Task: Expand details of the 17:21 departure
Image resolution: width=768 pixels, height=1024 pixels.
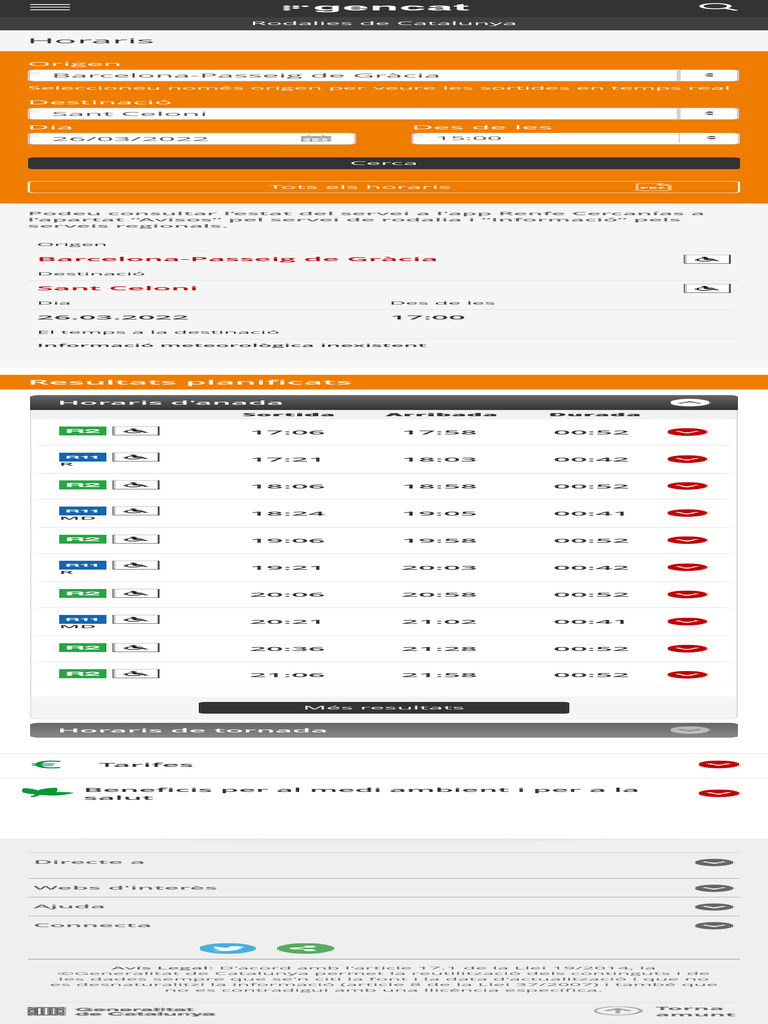Action: pos(687,459)
